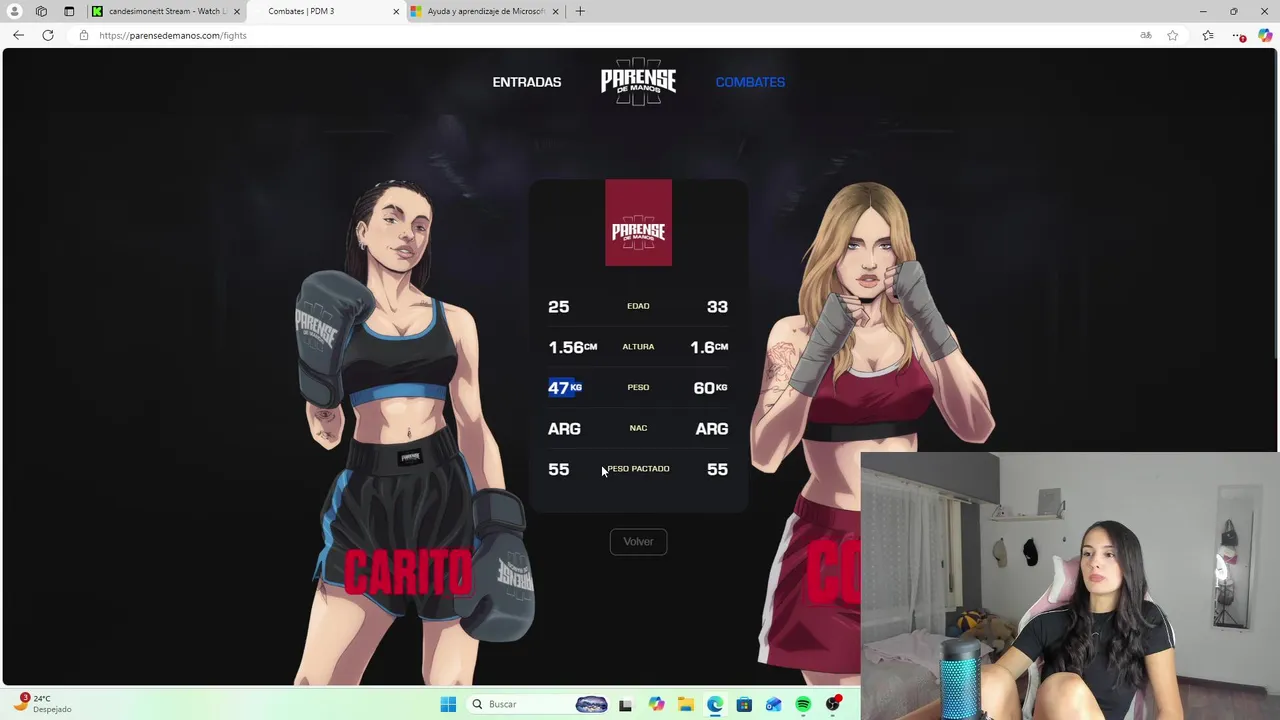
Task: Click the highlighted 47 KG weight value
Action: (564, 388)
